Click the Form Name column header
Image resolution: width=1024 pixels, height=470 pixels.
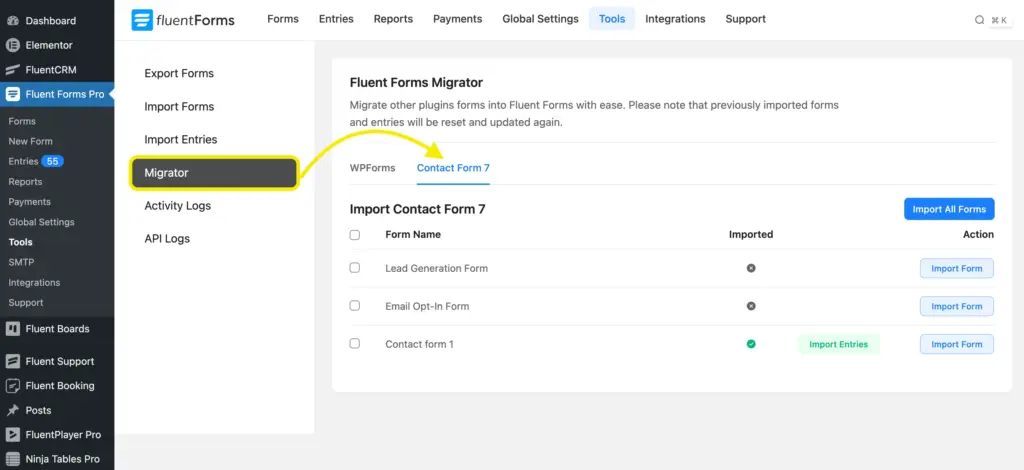[413, 234]
